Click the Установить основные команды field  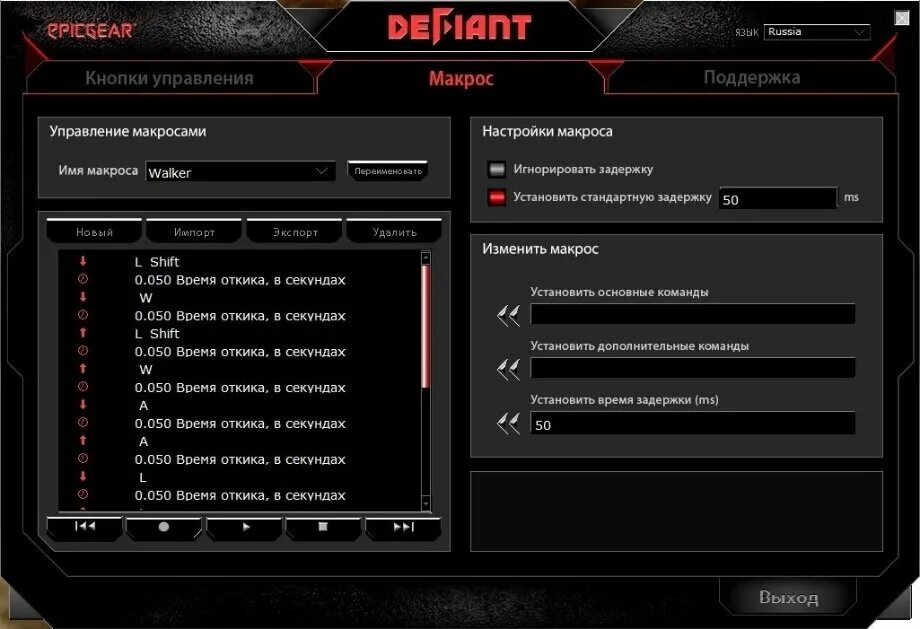coord(692,314)
